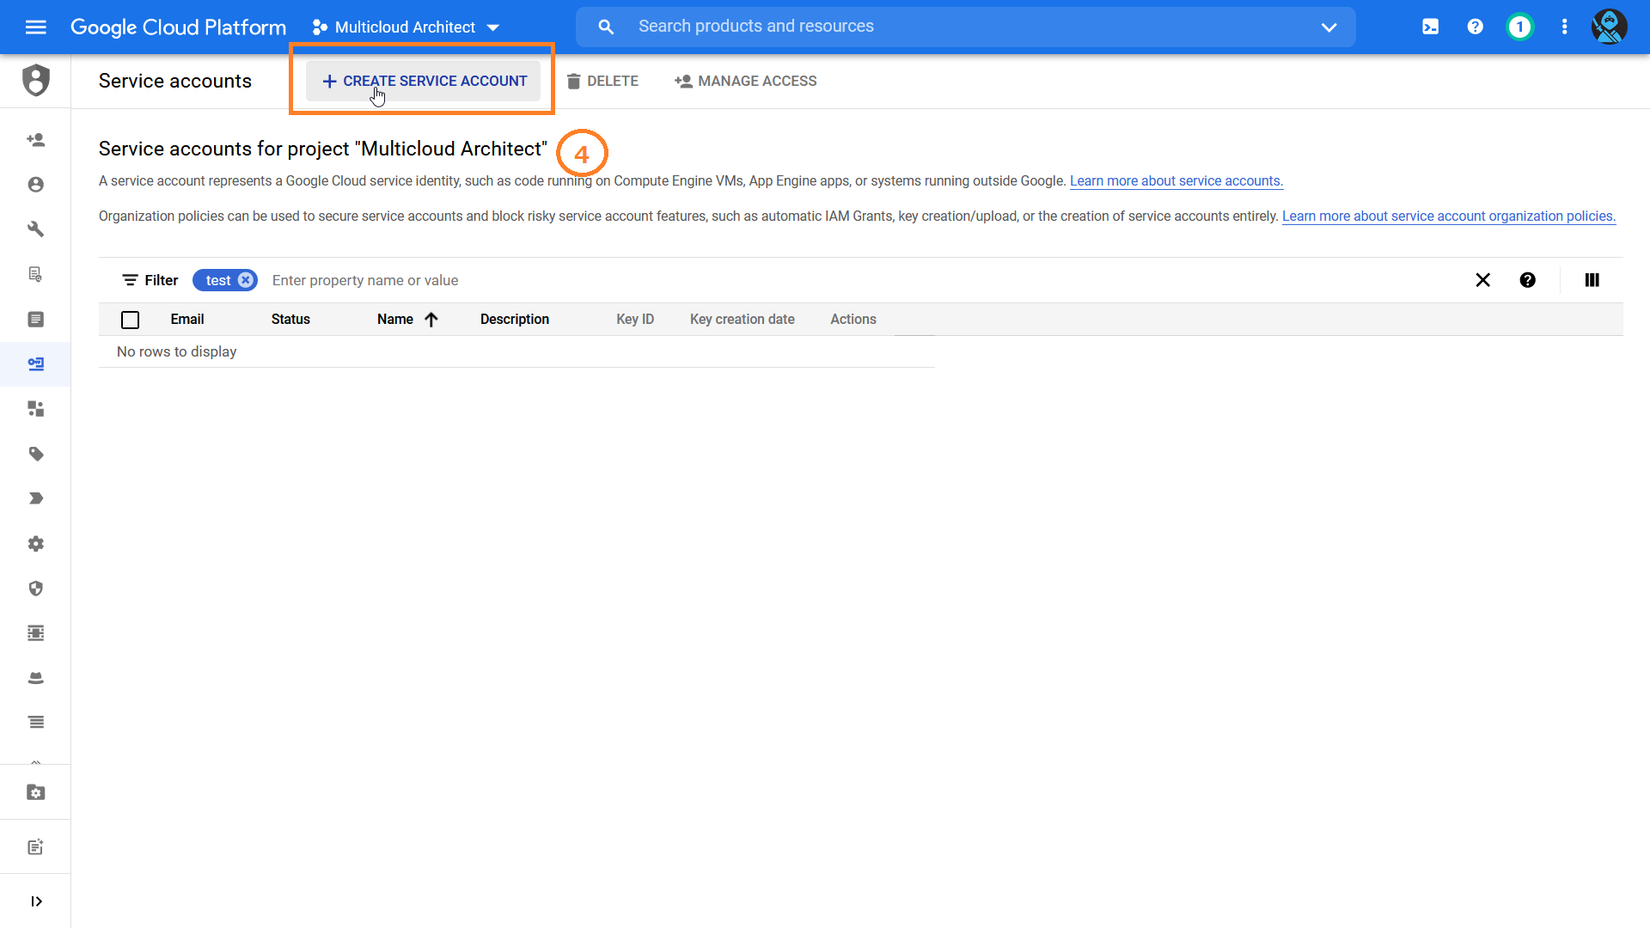1650x928 pixels.
Task: Open the filter help question mark
Action: (x=1528, y=280)
